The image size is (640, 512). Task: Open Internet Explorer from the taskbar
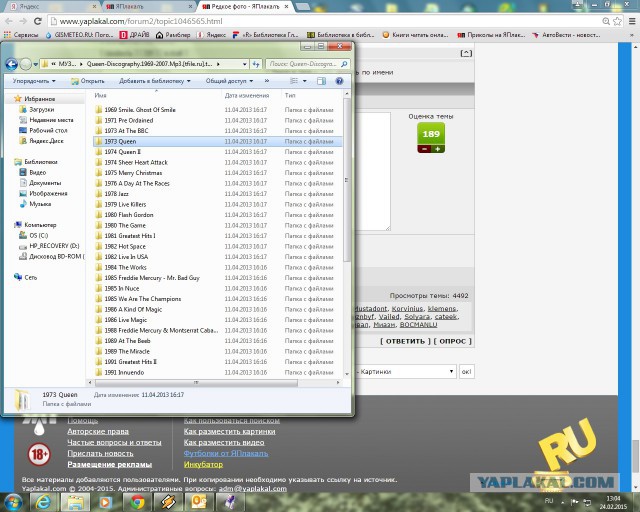42,503
